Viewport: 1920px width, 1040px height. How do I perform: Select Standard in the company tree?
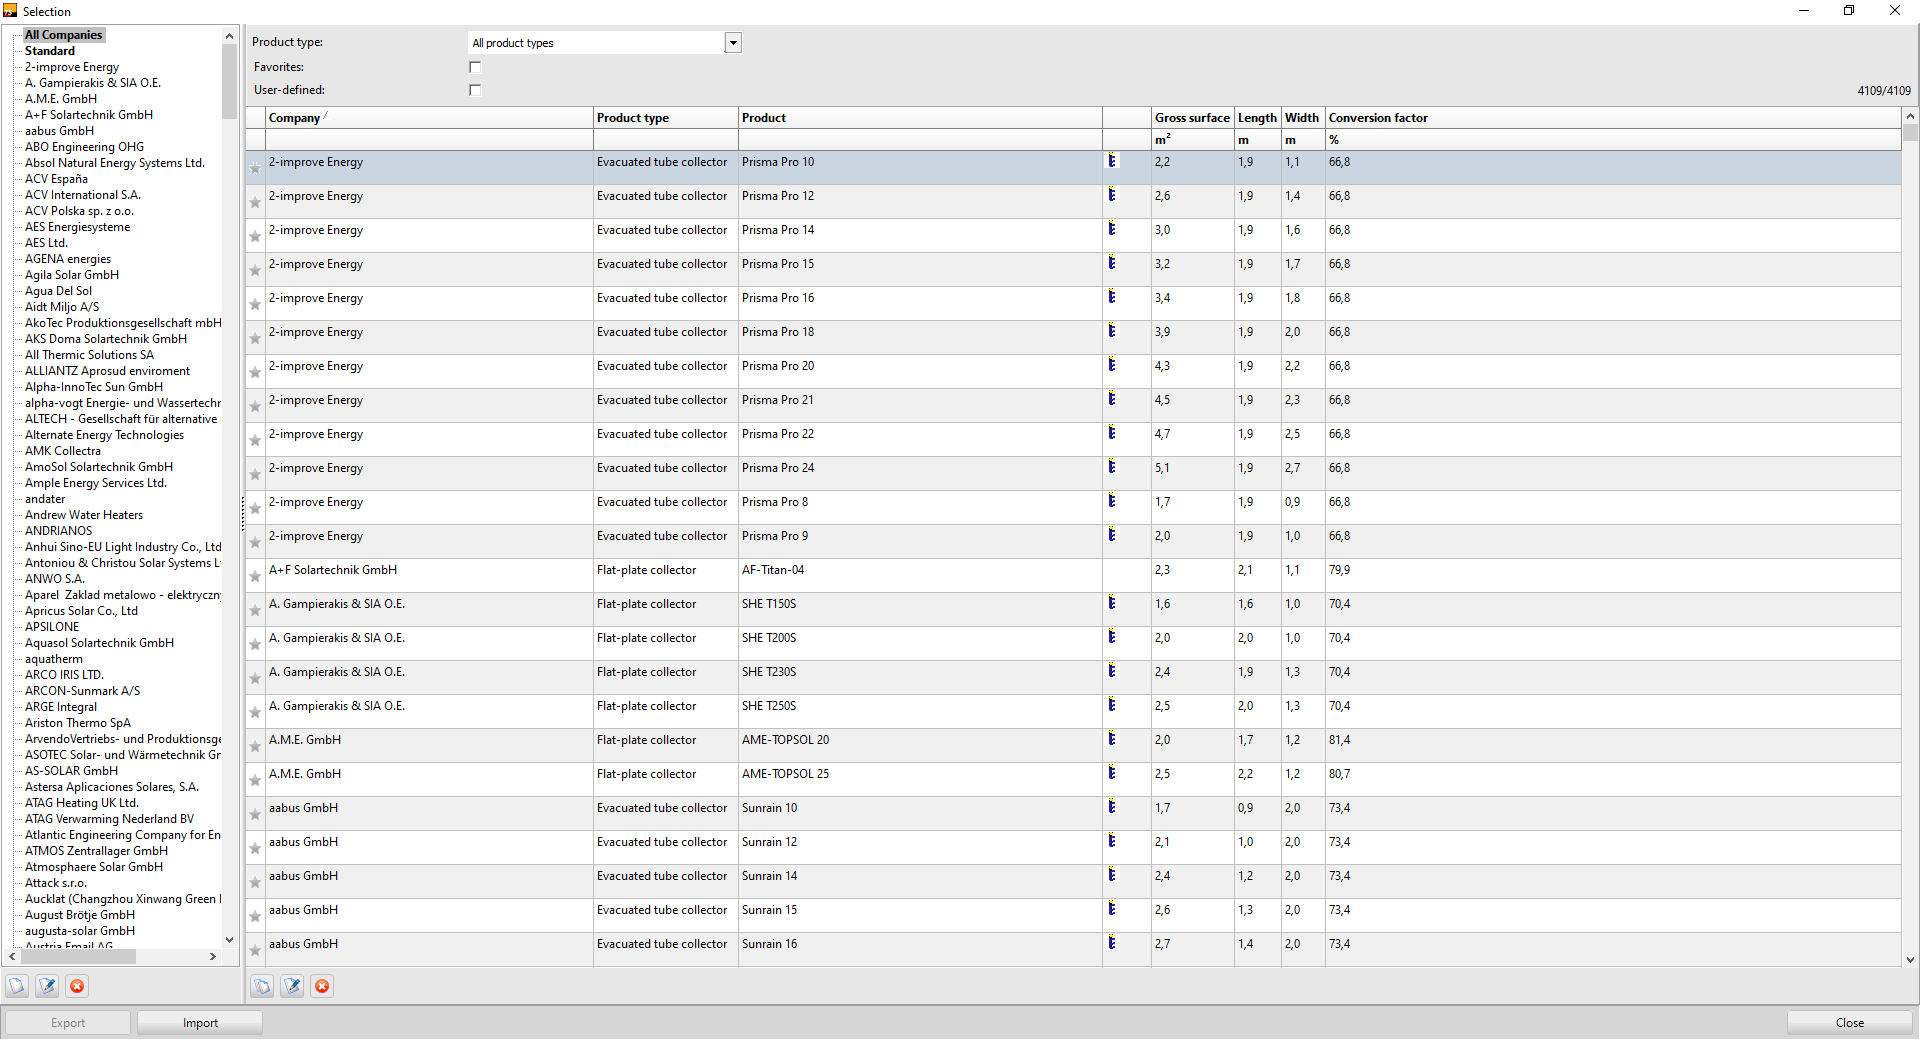[x=50, y=51]
